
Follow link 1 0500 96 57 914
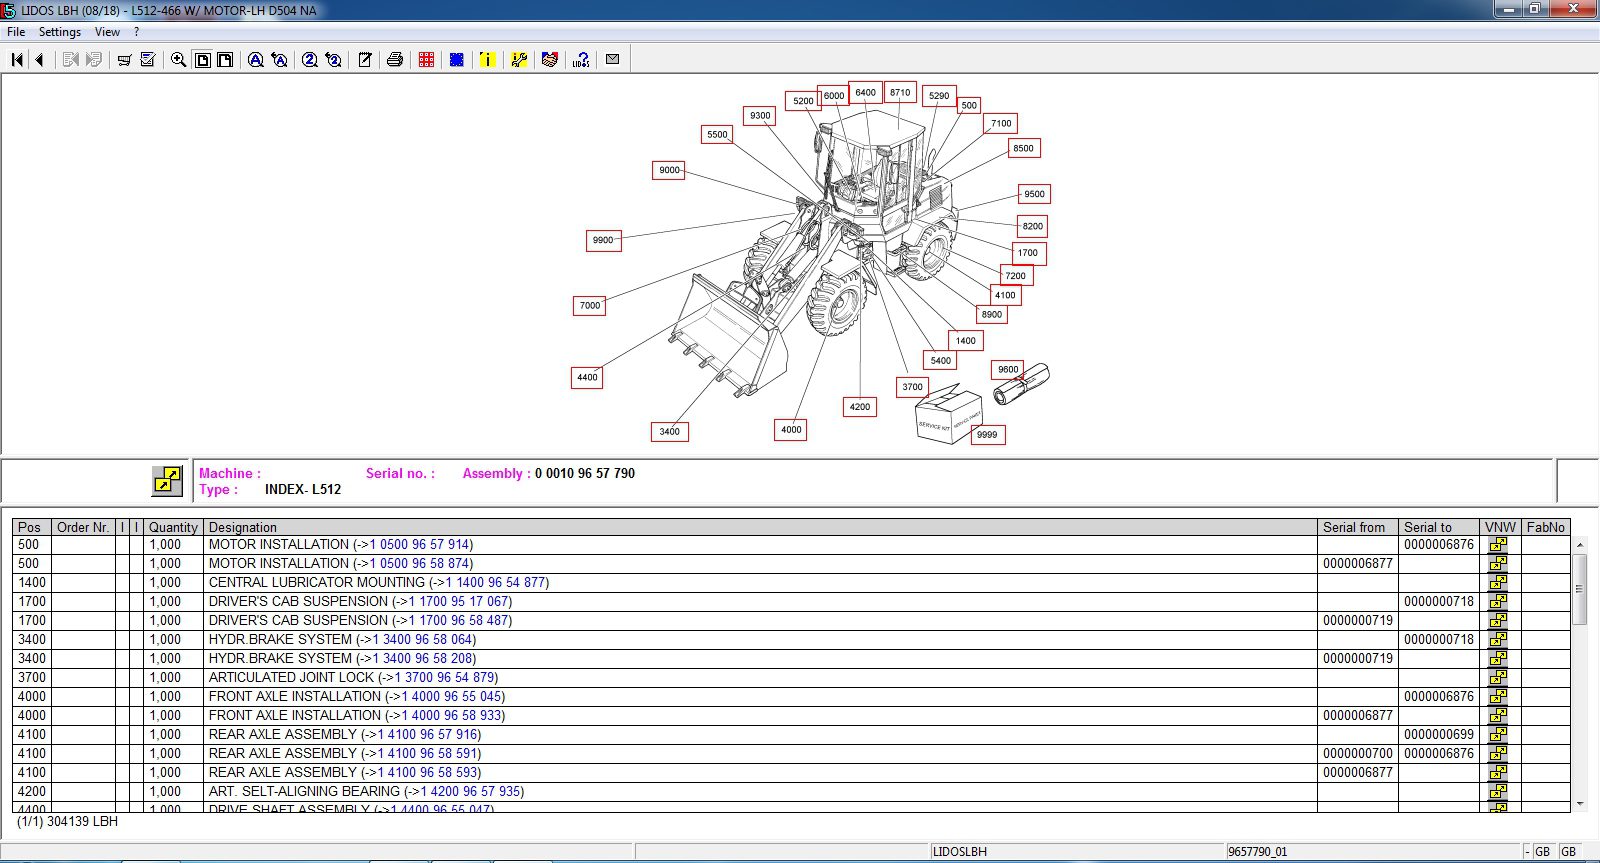tap(420, 545)
